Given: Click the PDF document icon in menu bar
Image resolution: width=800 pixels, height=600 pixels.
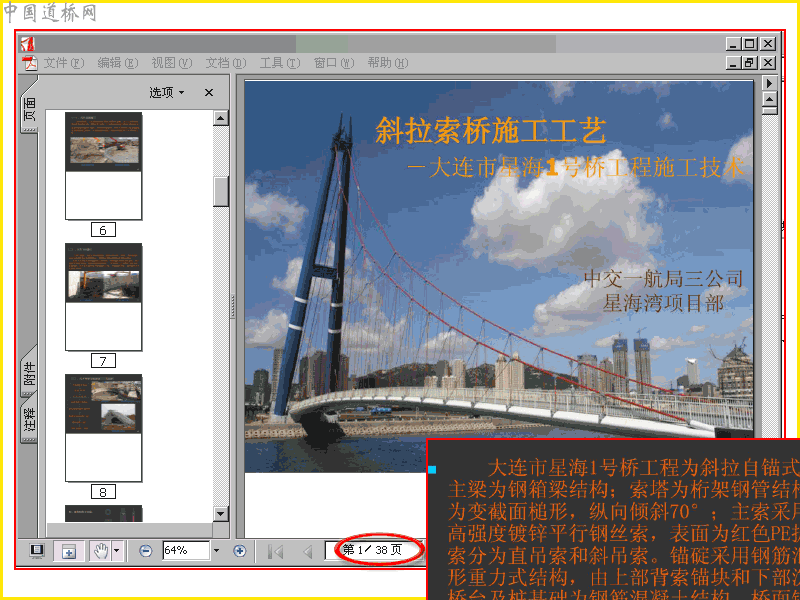Looking at the screenshot, I should (x=31, y=63).
